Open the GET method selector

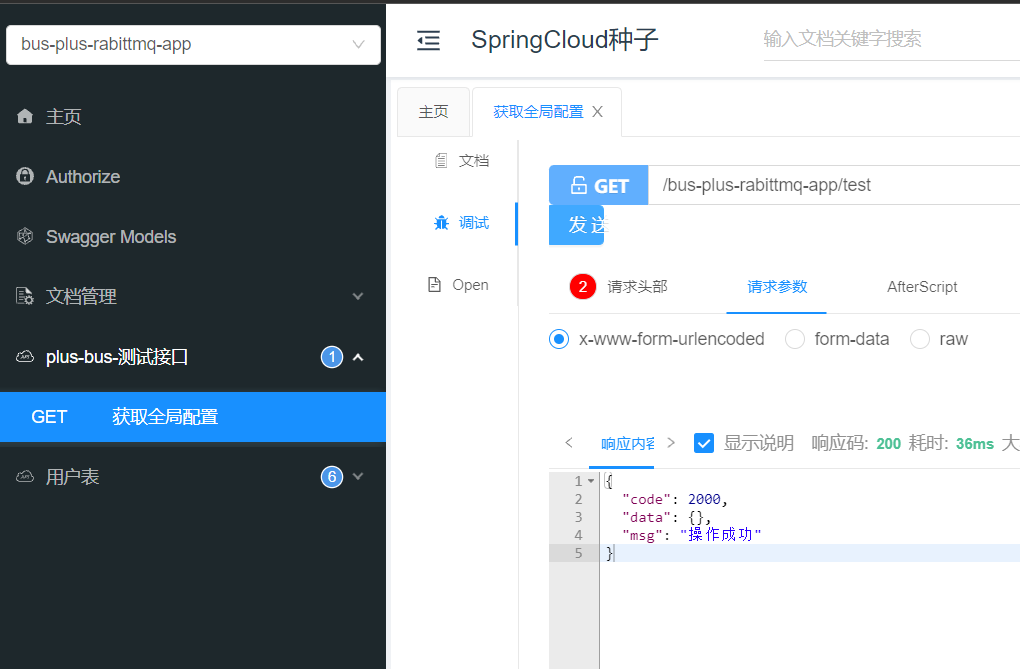(x=598, y=185)
